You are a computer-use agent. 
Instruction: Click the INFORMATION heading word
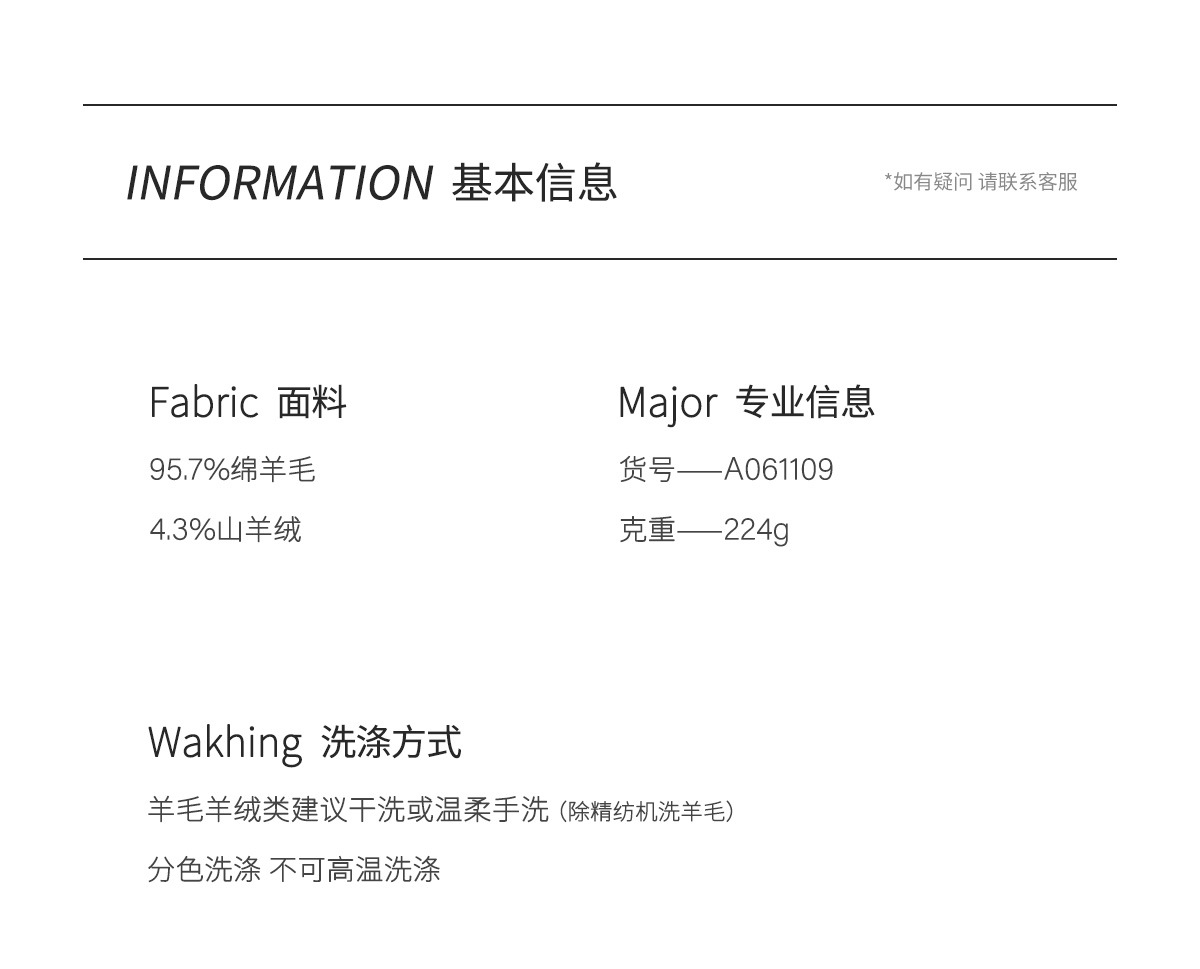click(x=279, y=183)
